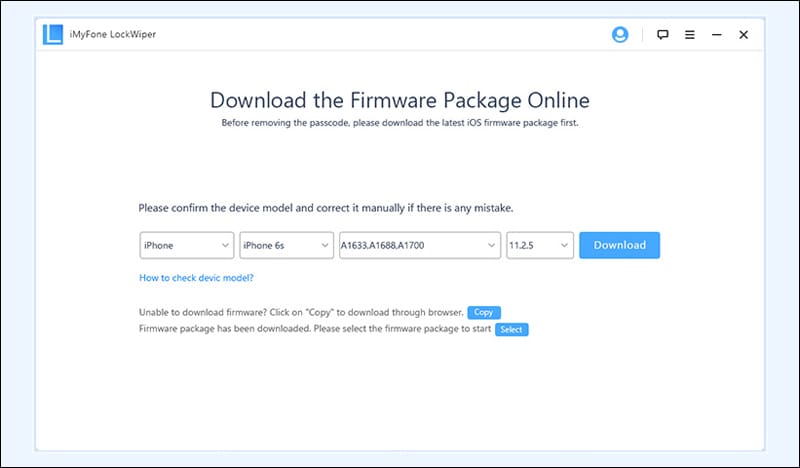
Task: Click the Before removing the passcode subtitle
Action: tap(400, 123)
